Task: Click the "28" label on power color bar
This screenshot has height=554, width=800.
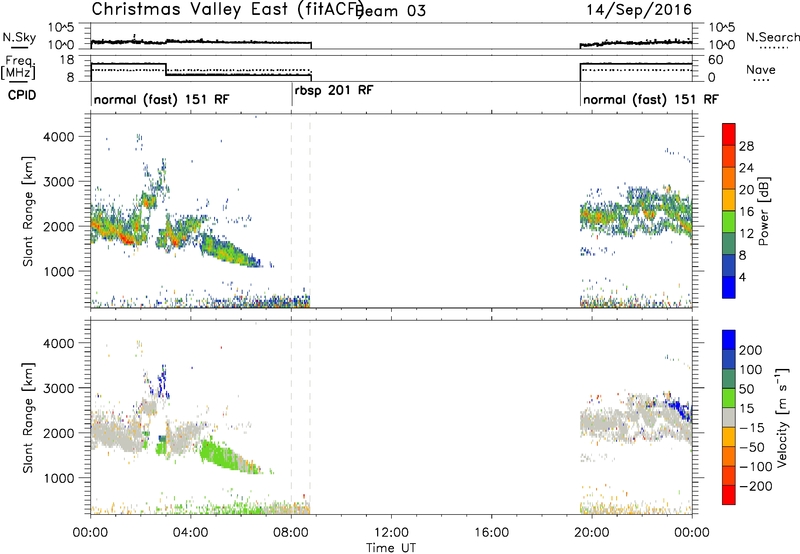Action: 746,146
